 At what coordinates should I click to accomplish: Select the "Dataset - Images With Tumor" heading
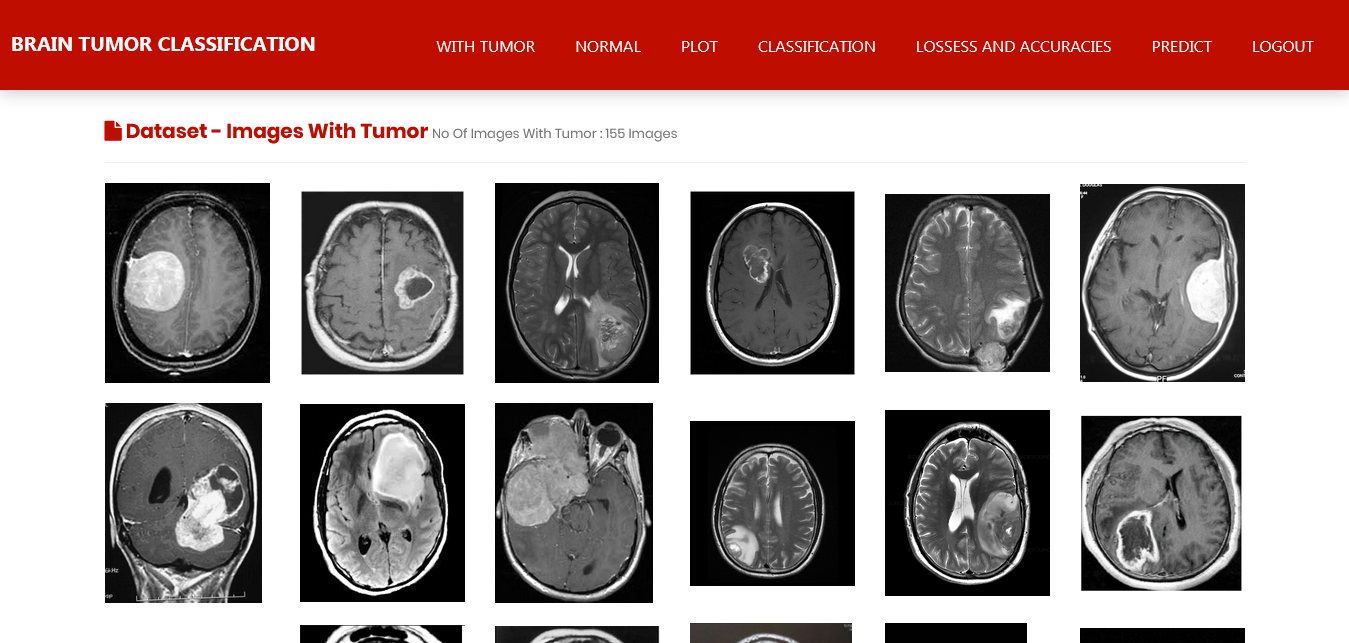[x=277, y=131]
